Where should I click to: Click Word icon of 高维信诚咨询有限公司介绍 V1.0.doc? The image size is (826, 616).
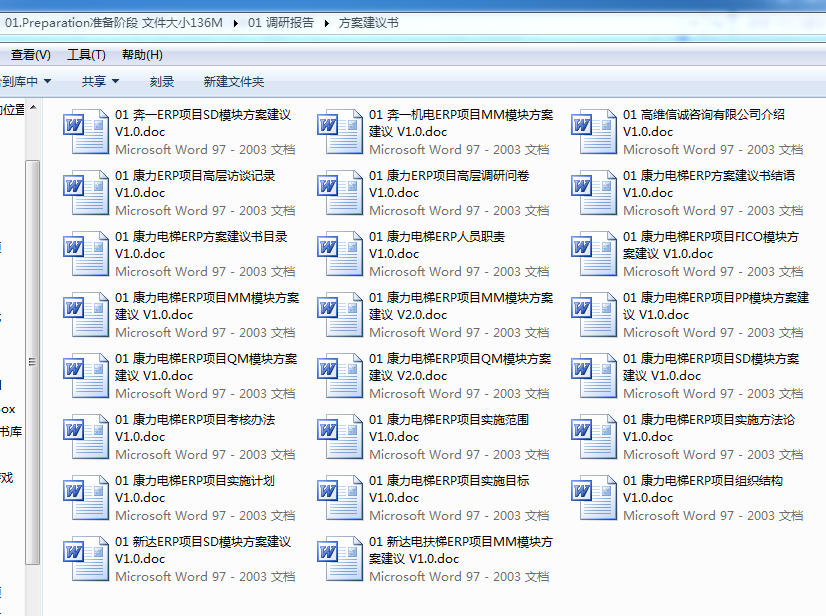pyautogui.click(x=594, y=131)
